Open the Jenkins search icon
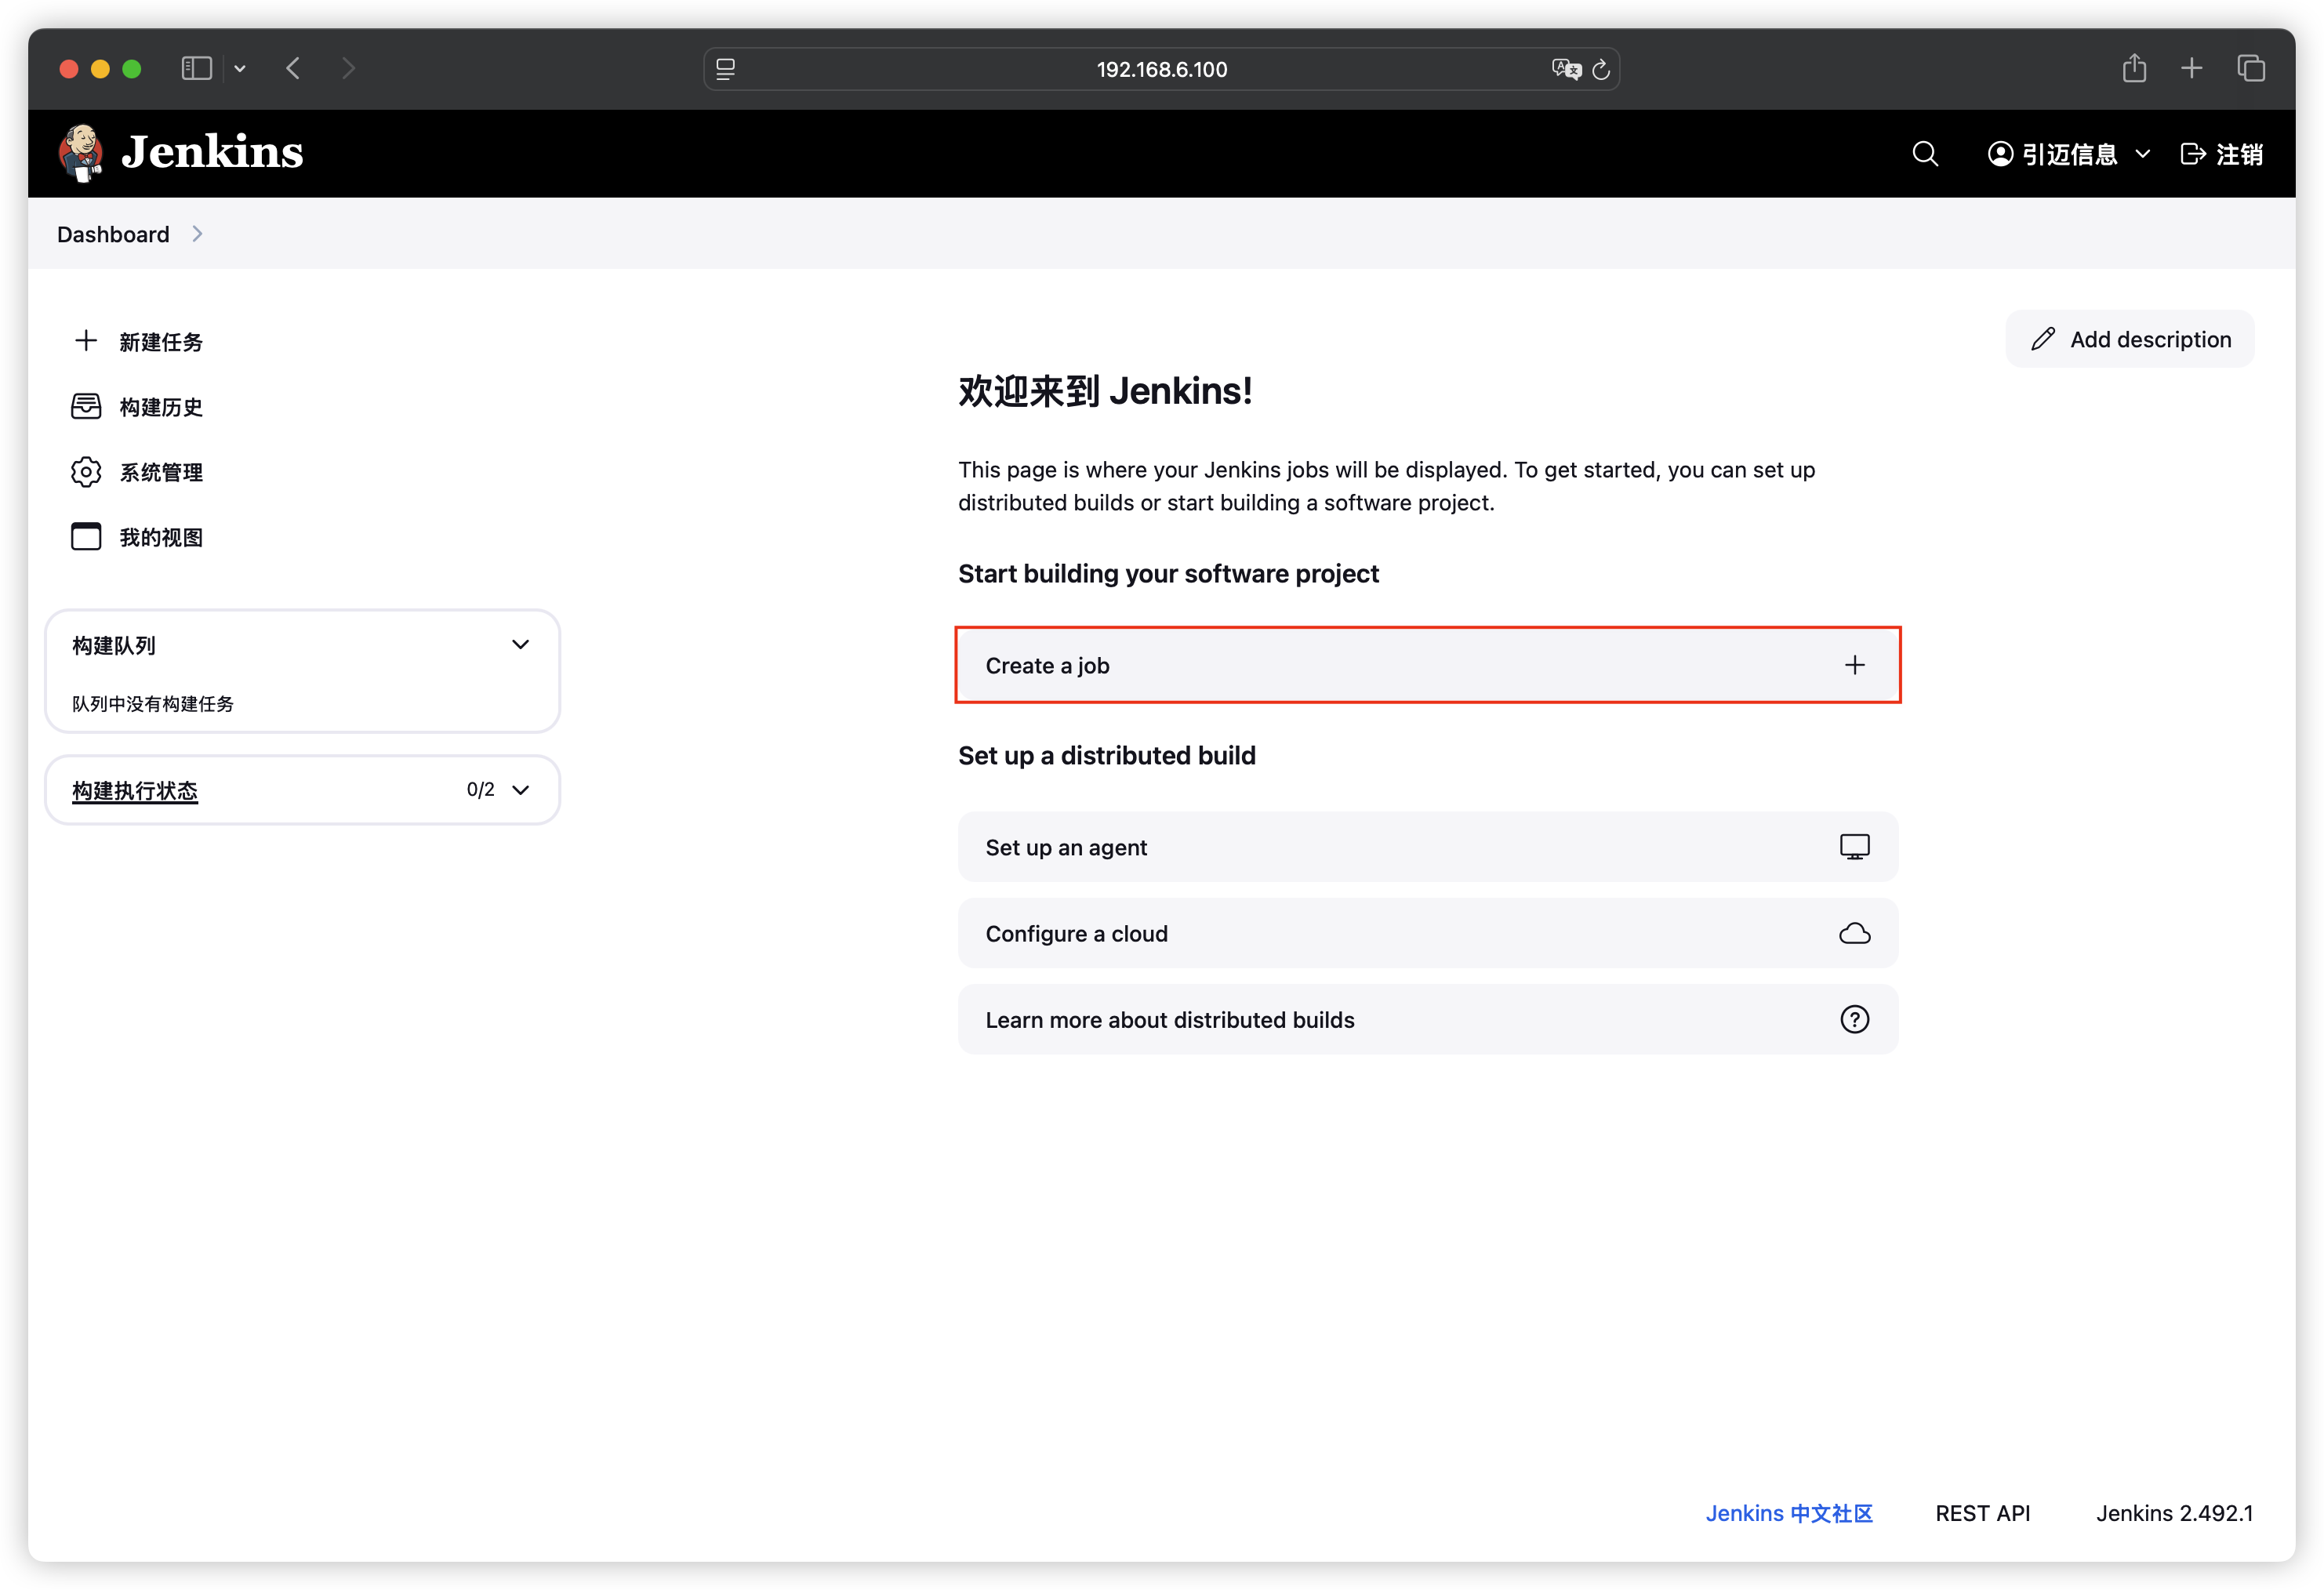This screenshot has height=1590, width=2324. 1925,154
